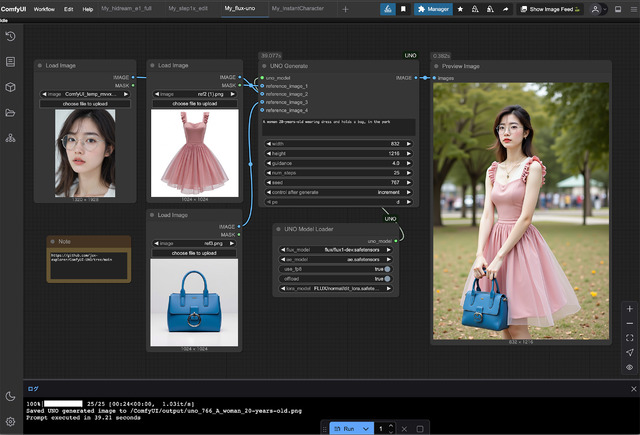Open control after generate increment combo
The width and height of the screenshot is (640, 435).
(338, 192)
